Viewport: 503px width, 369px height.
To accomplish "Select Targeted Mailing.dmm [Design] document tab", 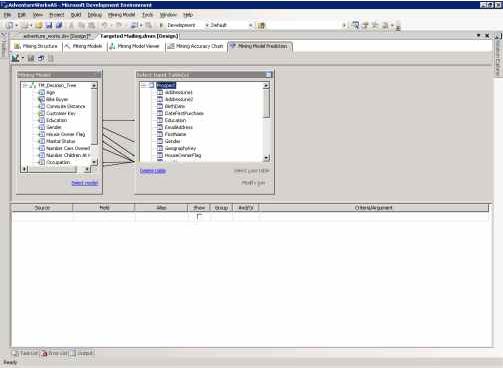I will pyautogui.click(x=139, y=36).
